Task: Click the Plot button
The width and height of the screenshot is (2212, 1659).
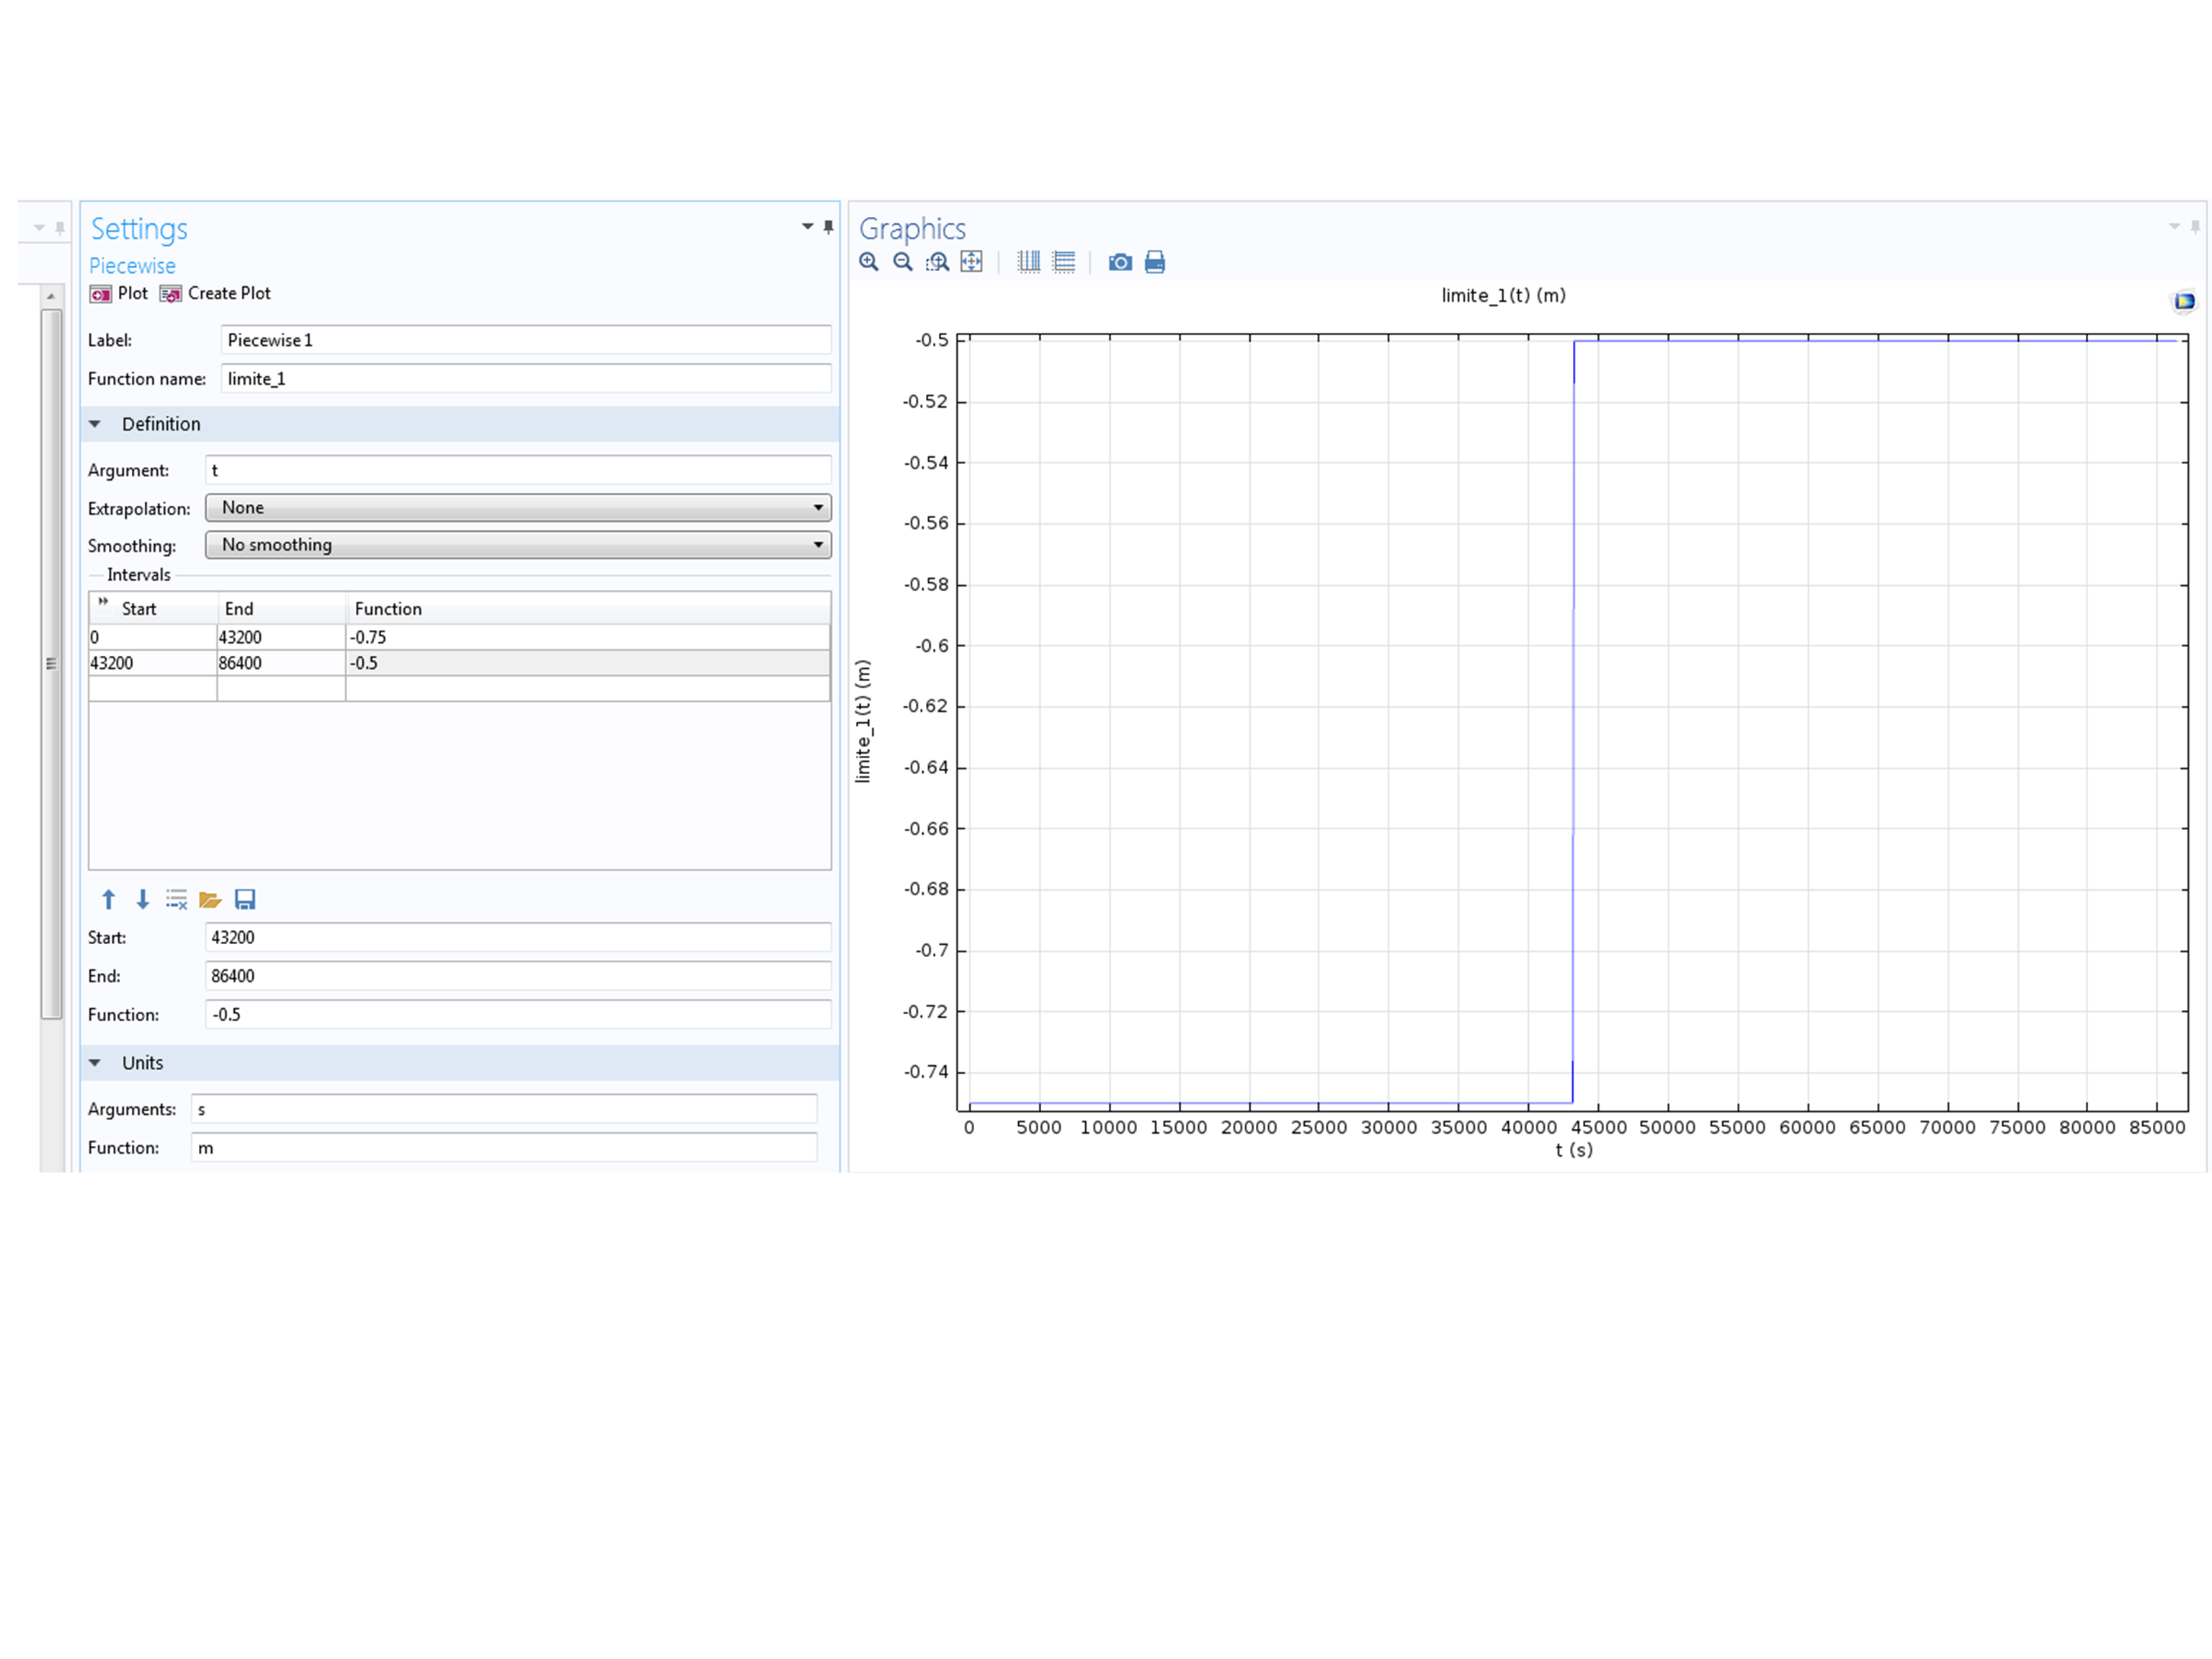Action: (119, 293)
